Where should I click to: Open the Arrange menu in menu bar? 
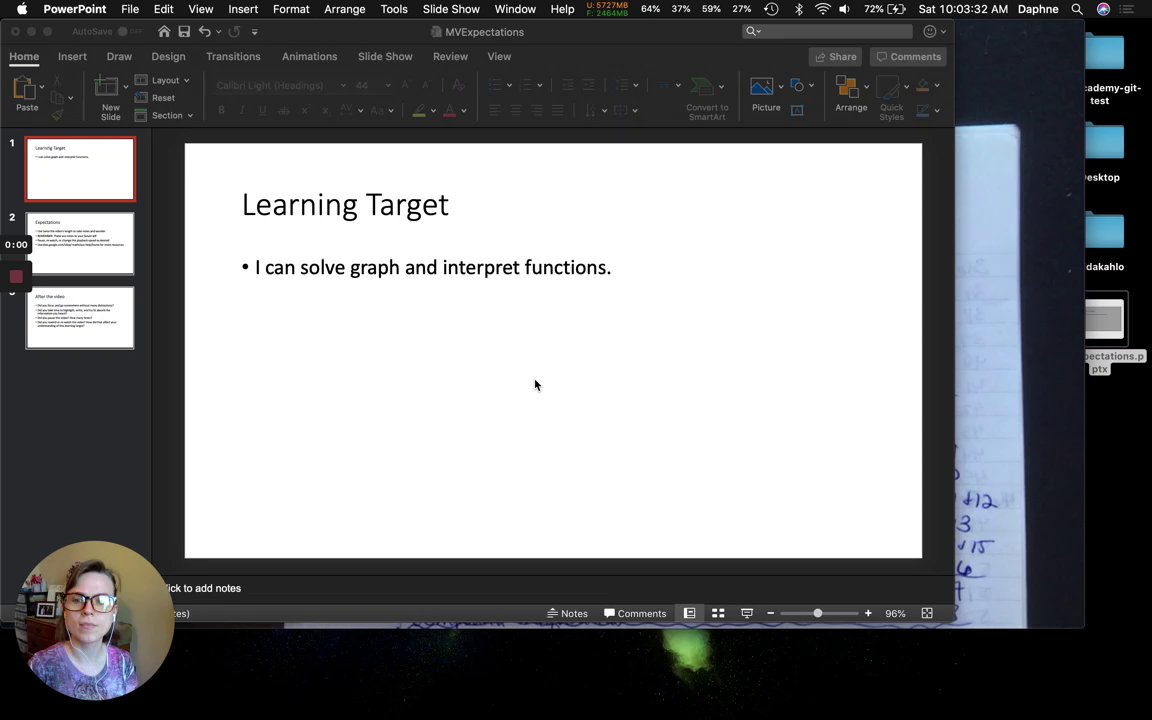345,10
